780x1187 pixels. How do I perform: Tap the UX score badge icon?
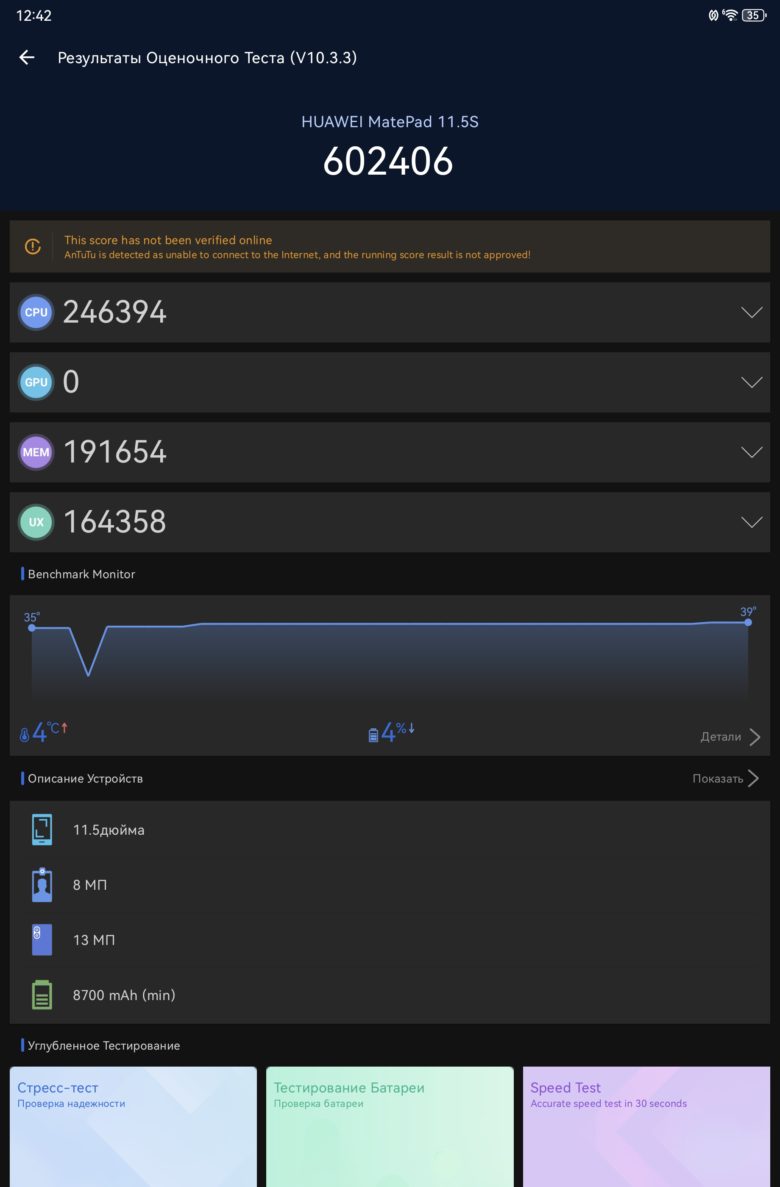pyautogui.click(x=36, y=522)
